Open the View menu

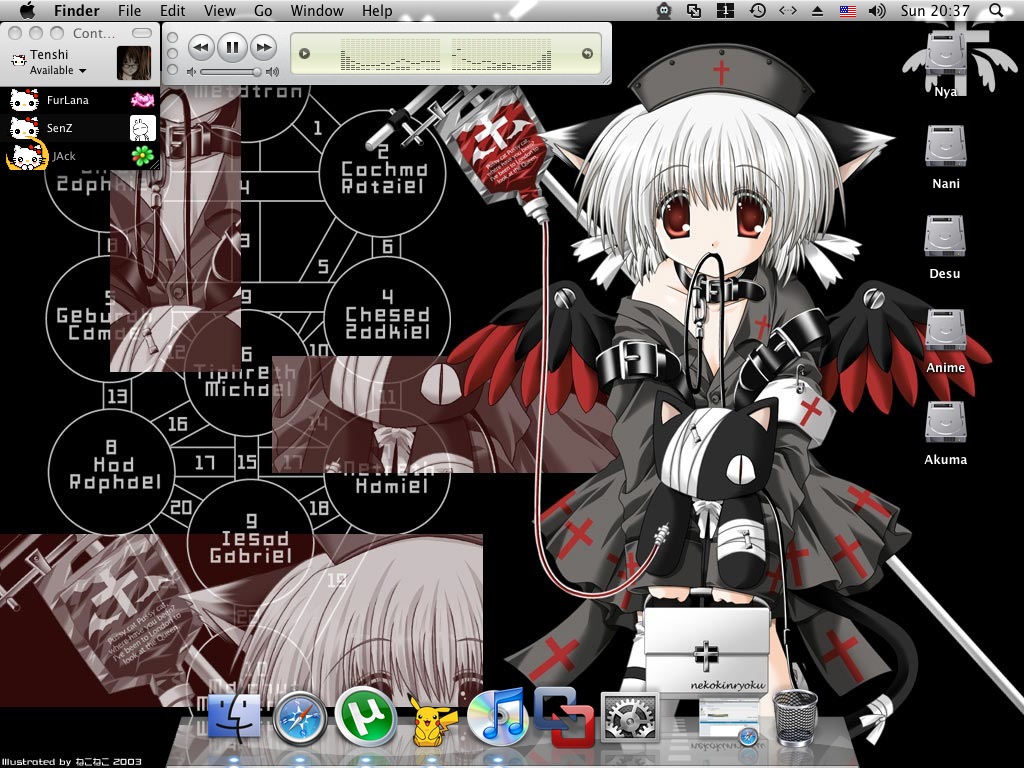tap(219, 10)
